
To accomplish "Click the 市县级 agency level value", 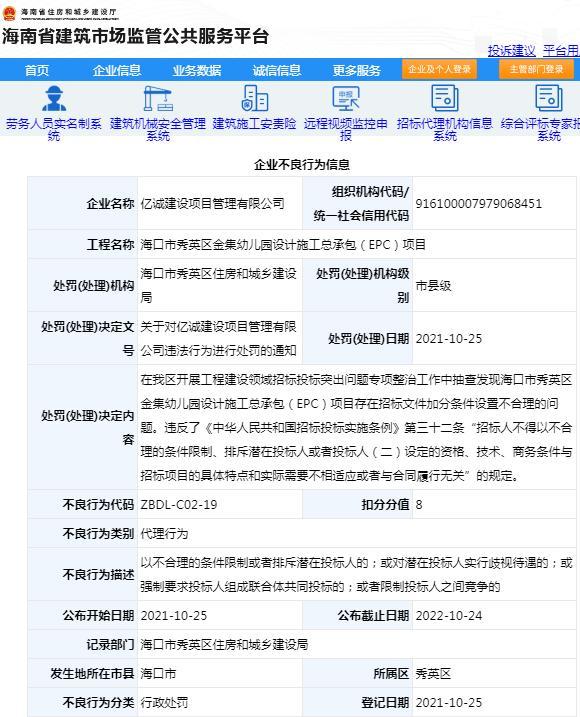I will [x=433, y=286].
